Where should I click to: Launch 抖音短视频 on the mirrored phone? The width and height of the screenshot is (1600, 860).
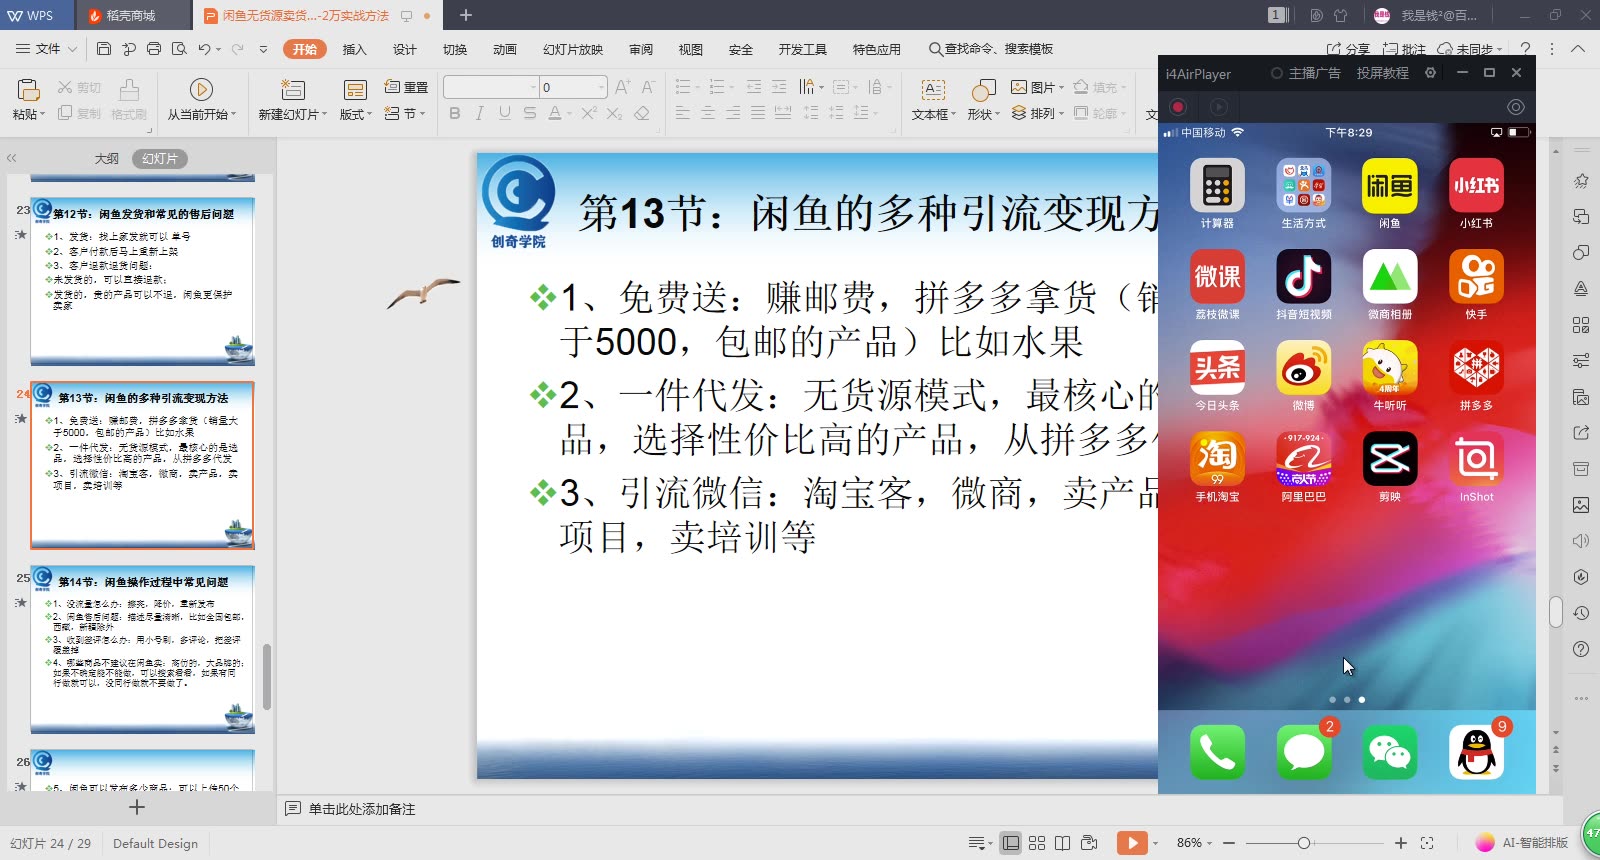pos(1304,277)
